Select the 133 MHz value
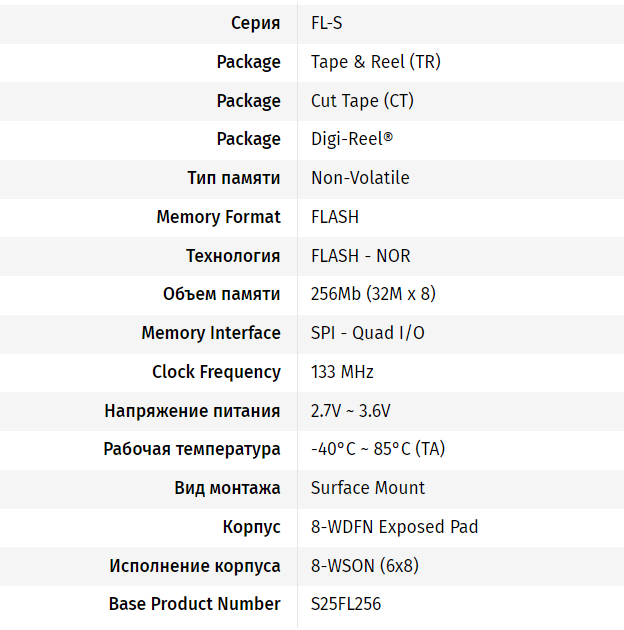Screen dimensions: 624x630 point(342,372)
